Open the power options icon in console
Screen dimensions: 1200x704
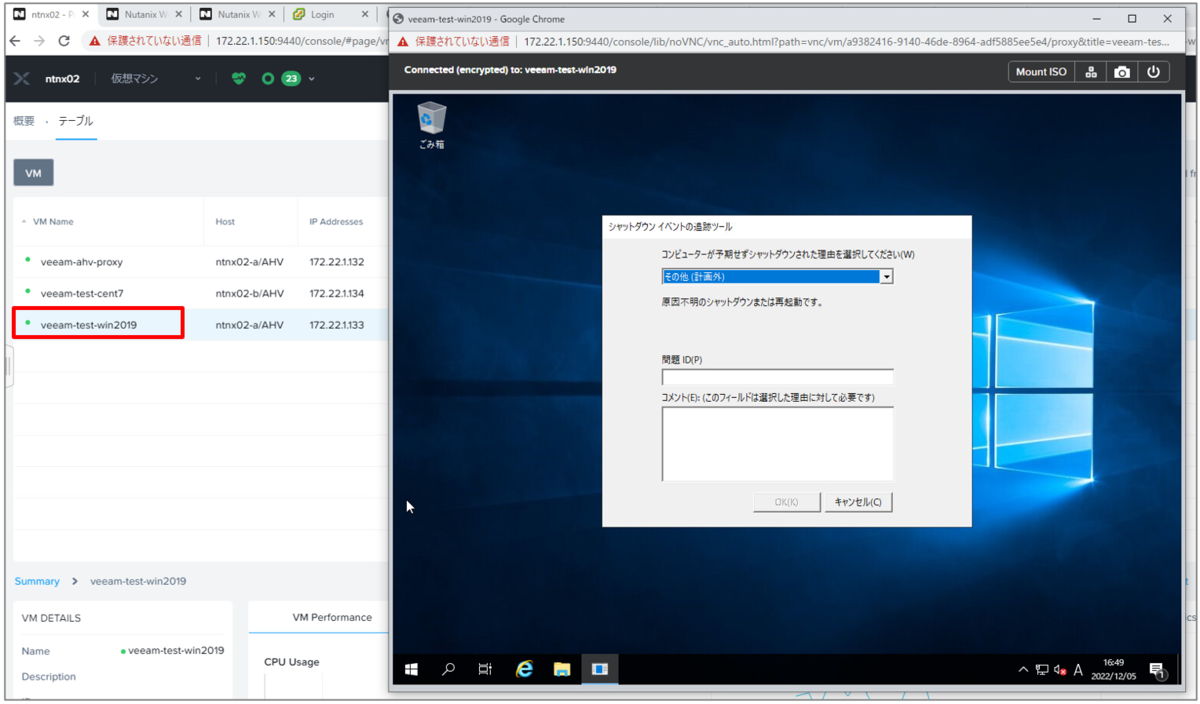(x=1153, y=72)
